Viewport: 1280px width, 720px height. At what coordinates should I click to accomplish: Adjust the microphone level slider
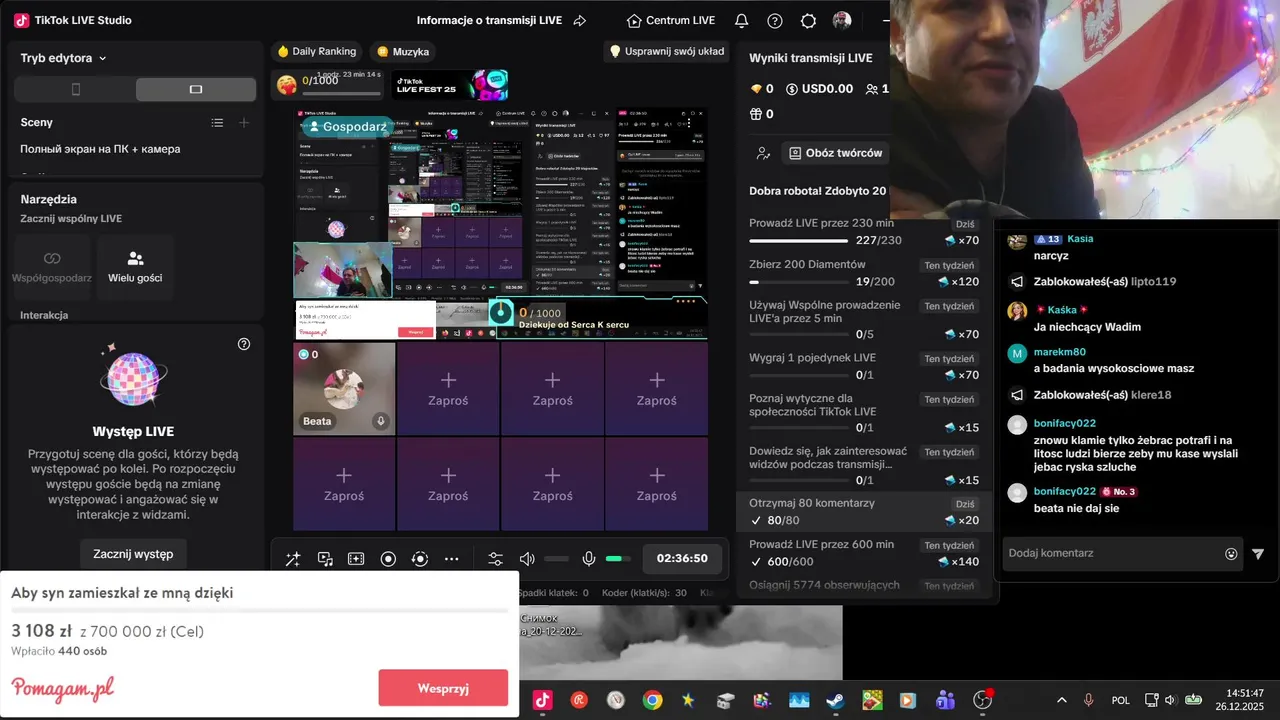[618, 559]
